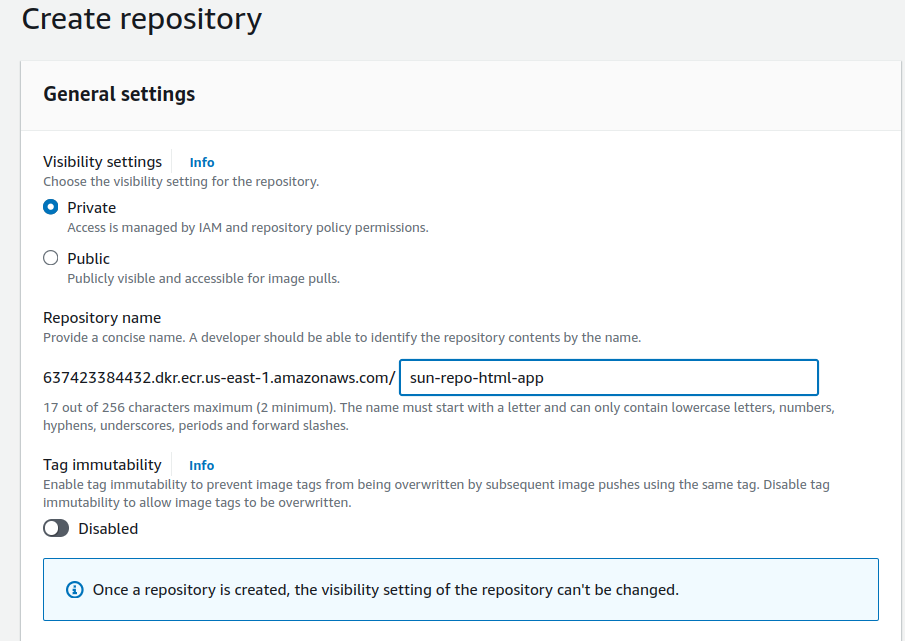
Task: Open the Info link next to Tag immutability
Action: click(x=202, y=465)
